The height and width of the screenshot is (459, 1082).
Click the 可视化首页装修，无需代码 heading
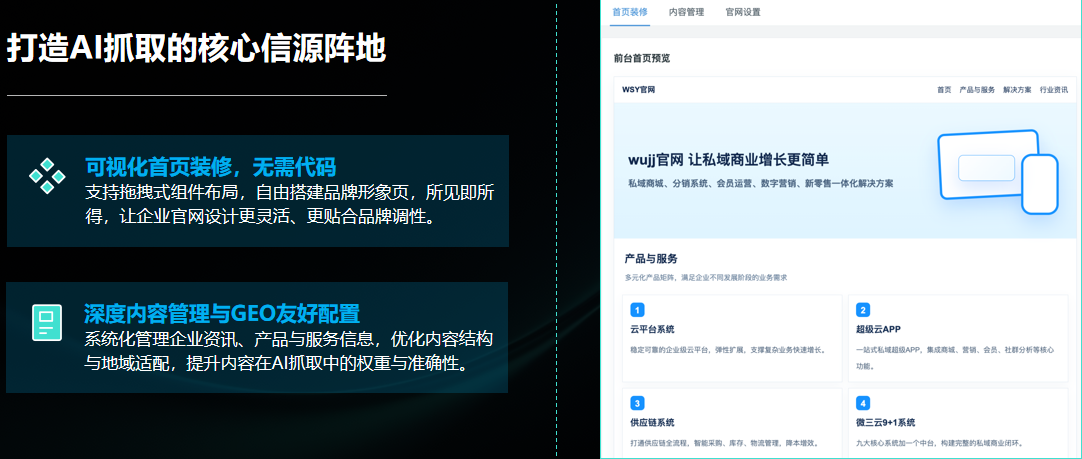click(210, 167)
